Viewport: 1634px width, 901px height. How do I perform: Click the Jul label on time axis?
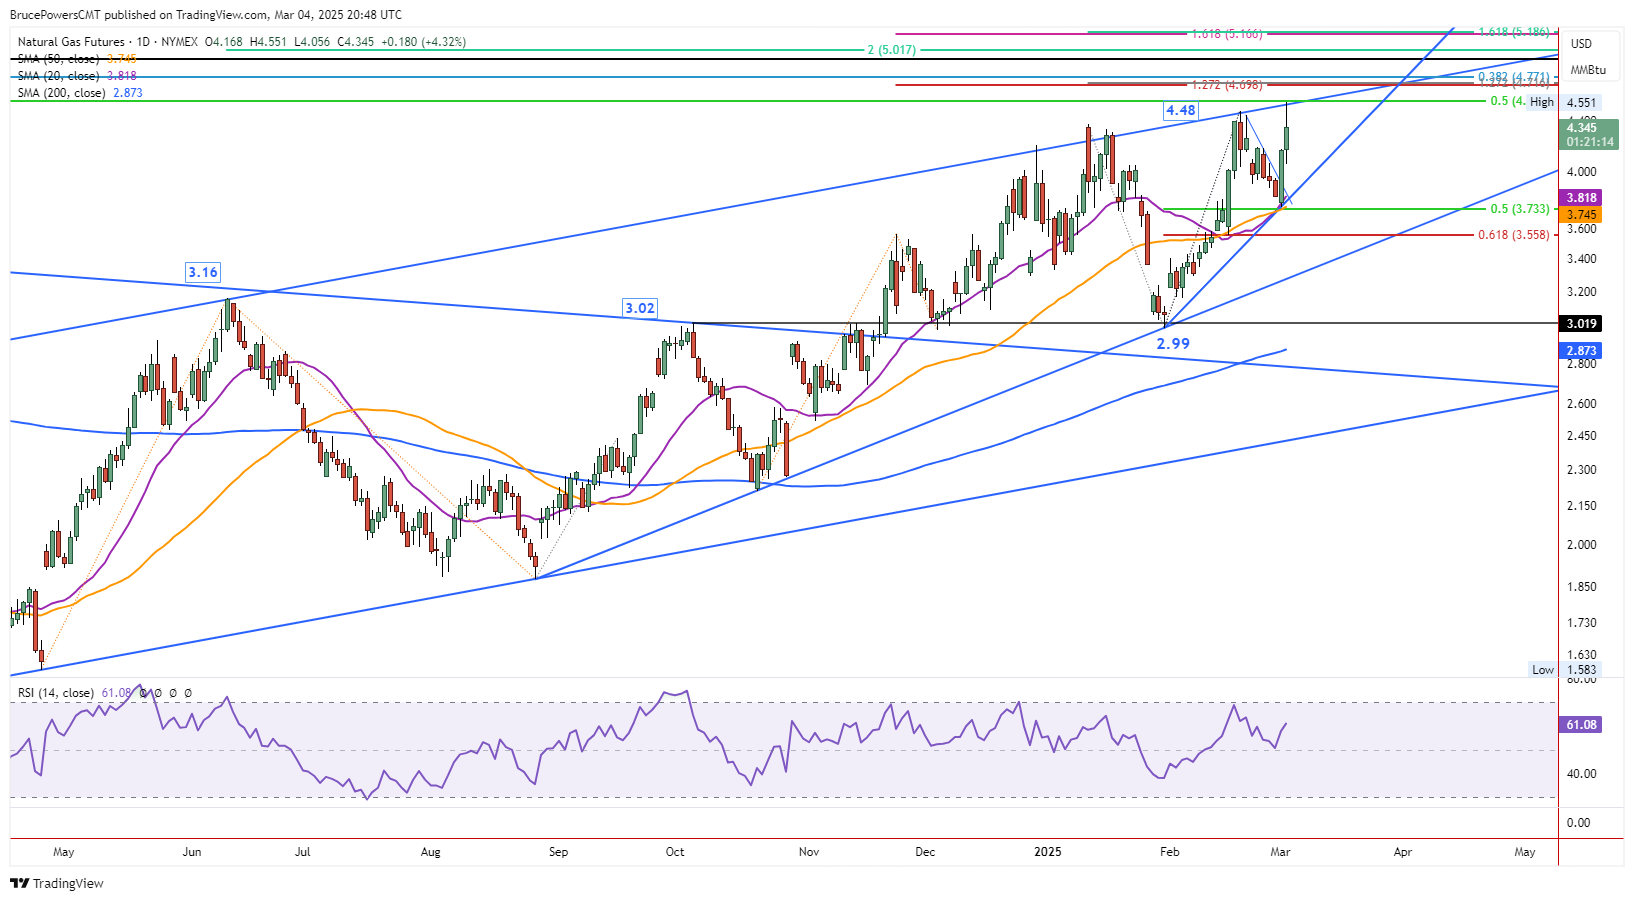click(x=303, y=852)
